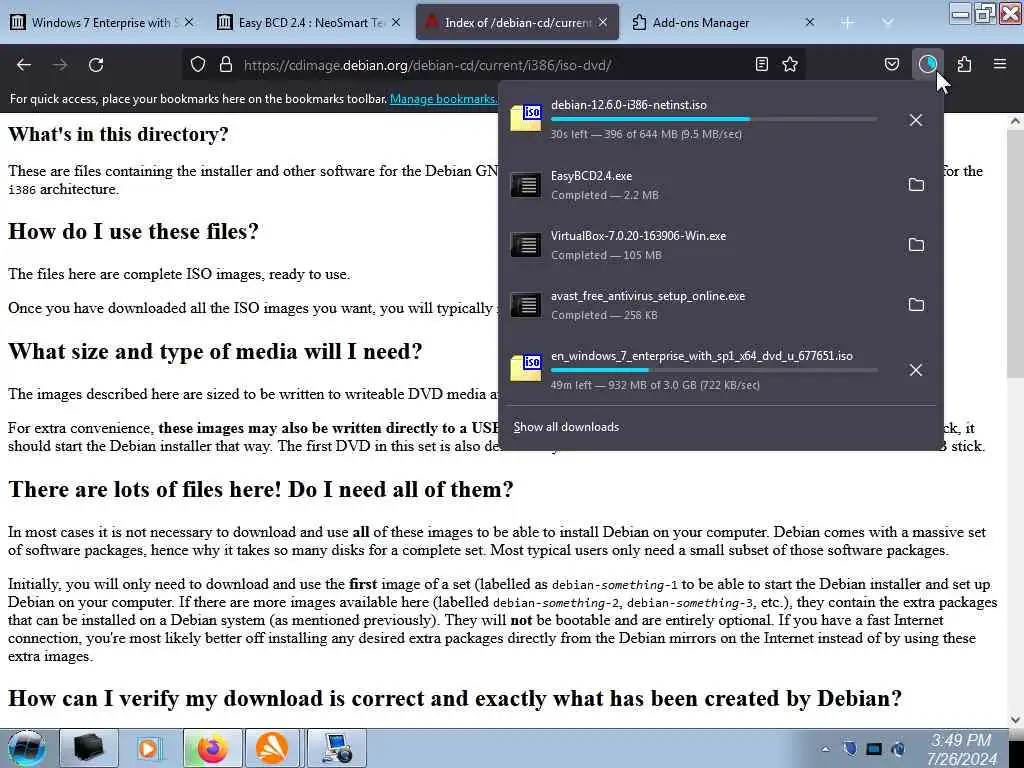Click the scrollbar up arrow

1015,121
